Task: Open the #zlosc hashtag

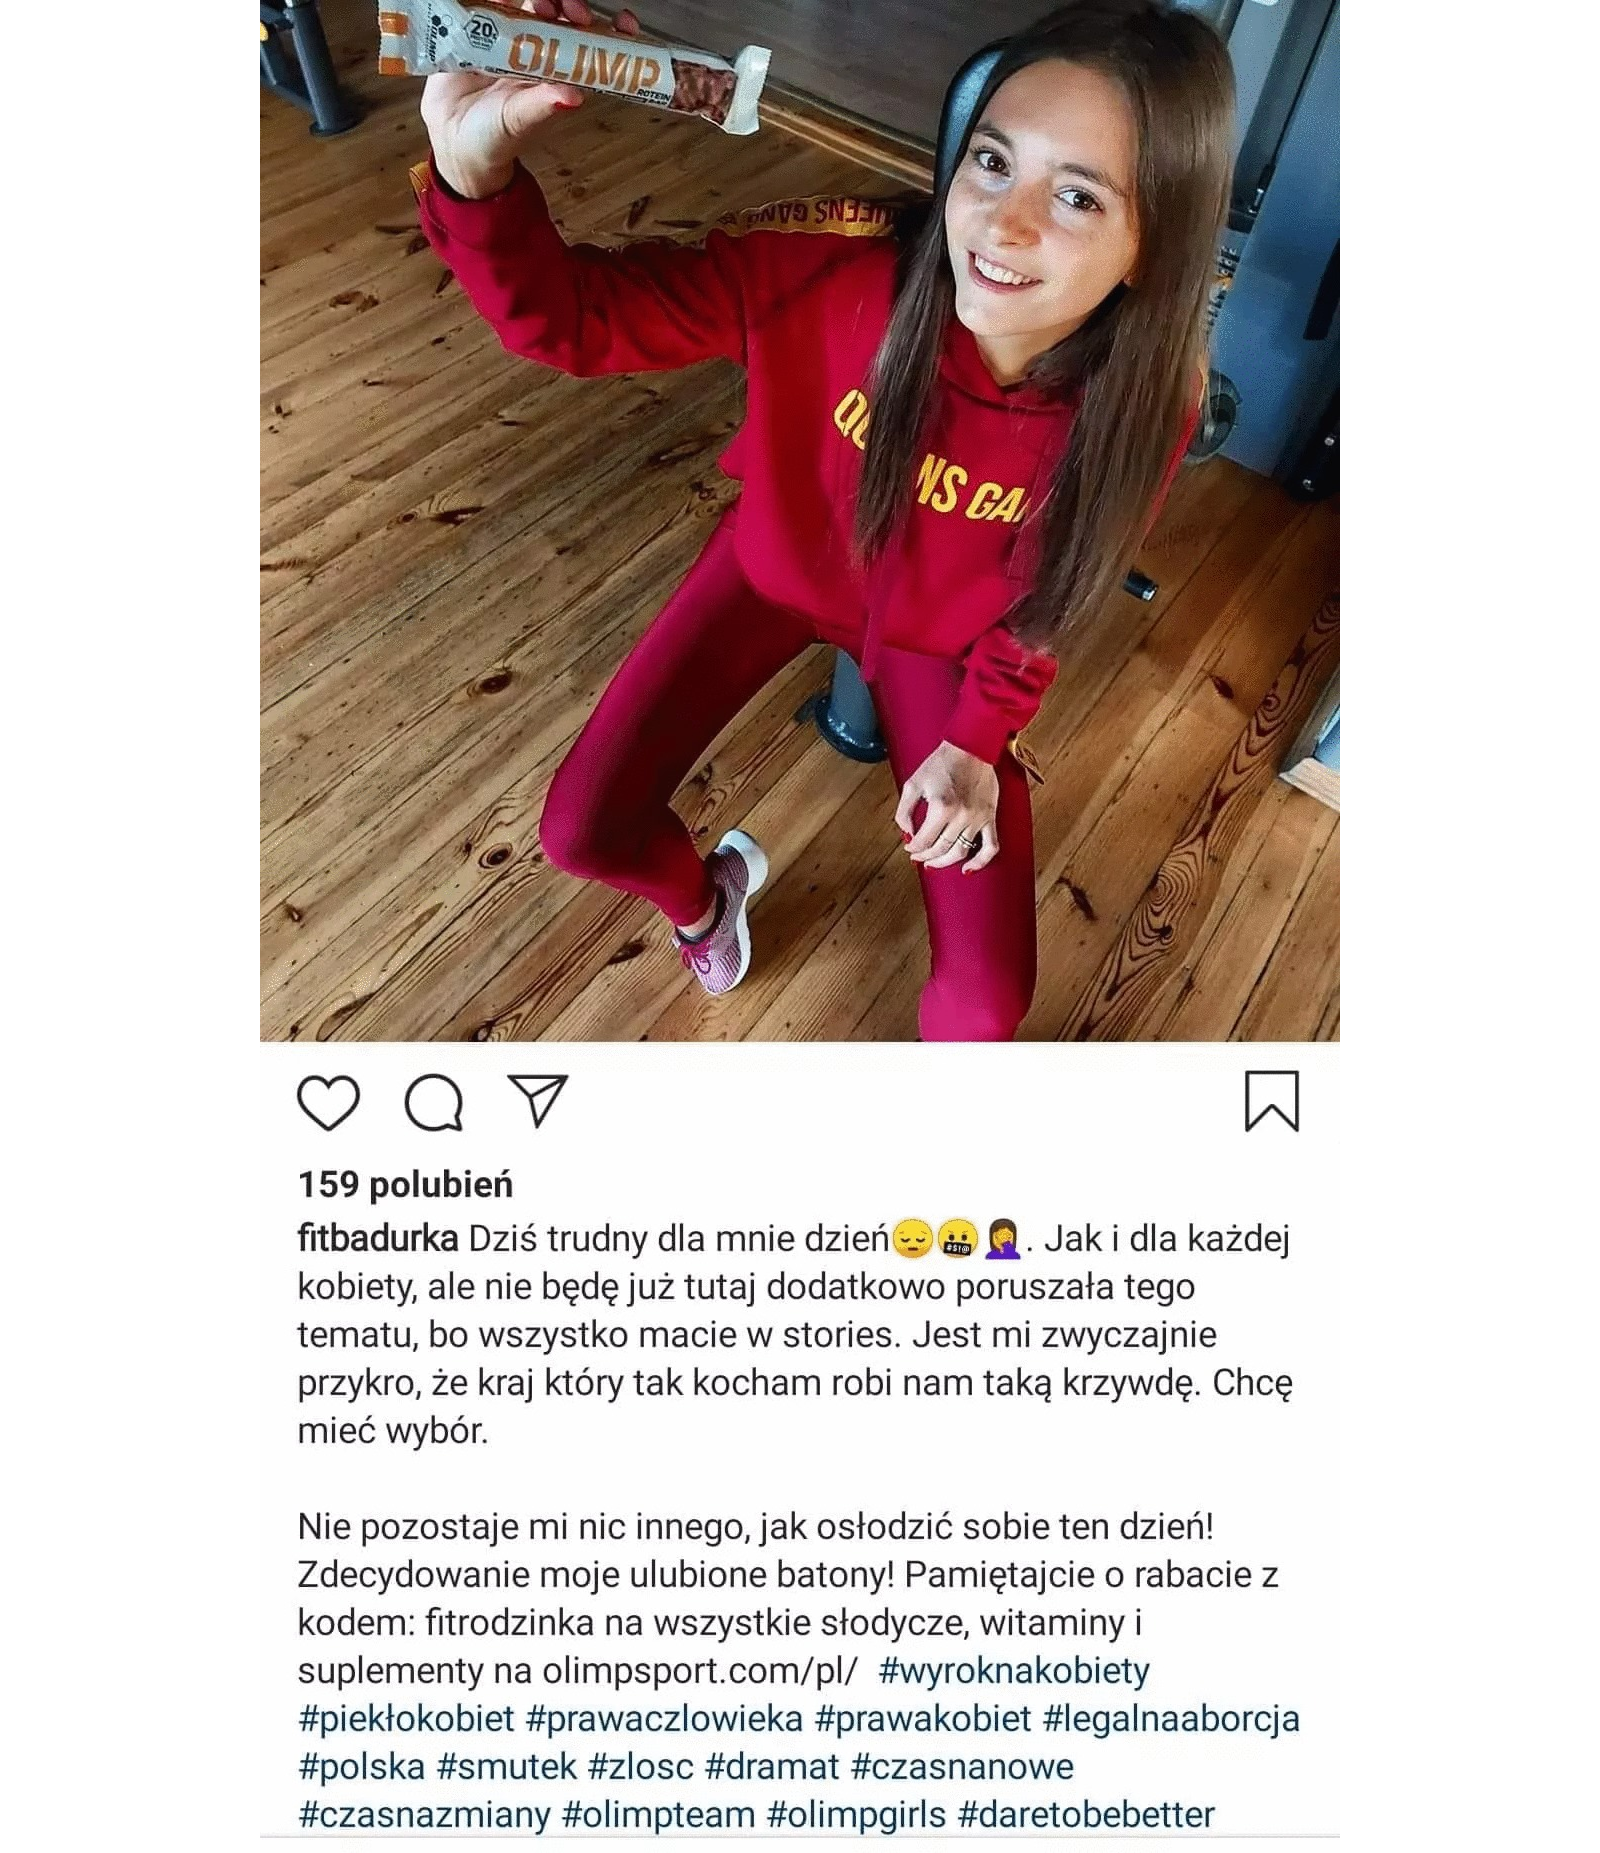Action: point(641,1767)
